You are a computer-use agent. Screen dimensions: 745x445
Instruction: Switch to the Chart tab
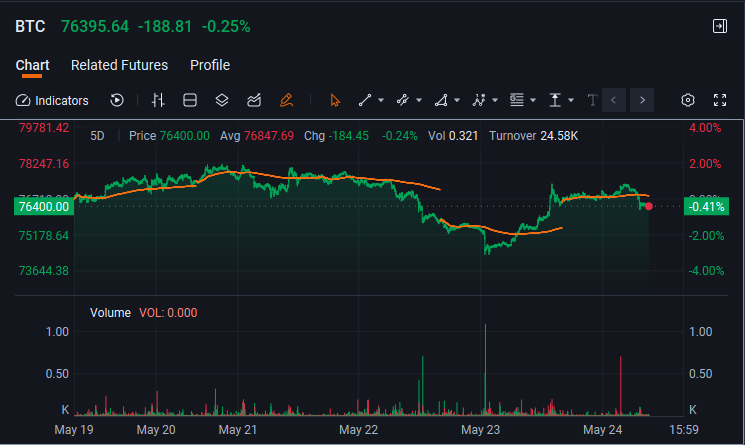[x=32, y=65]
